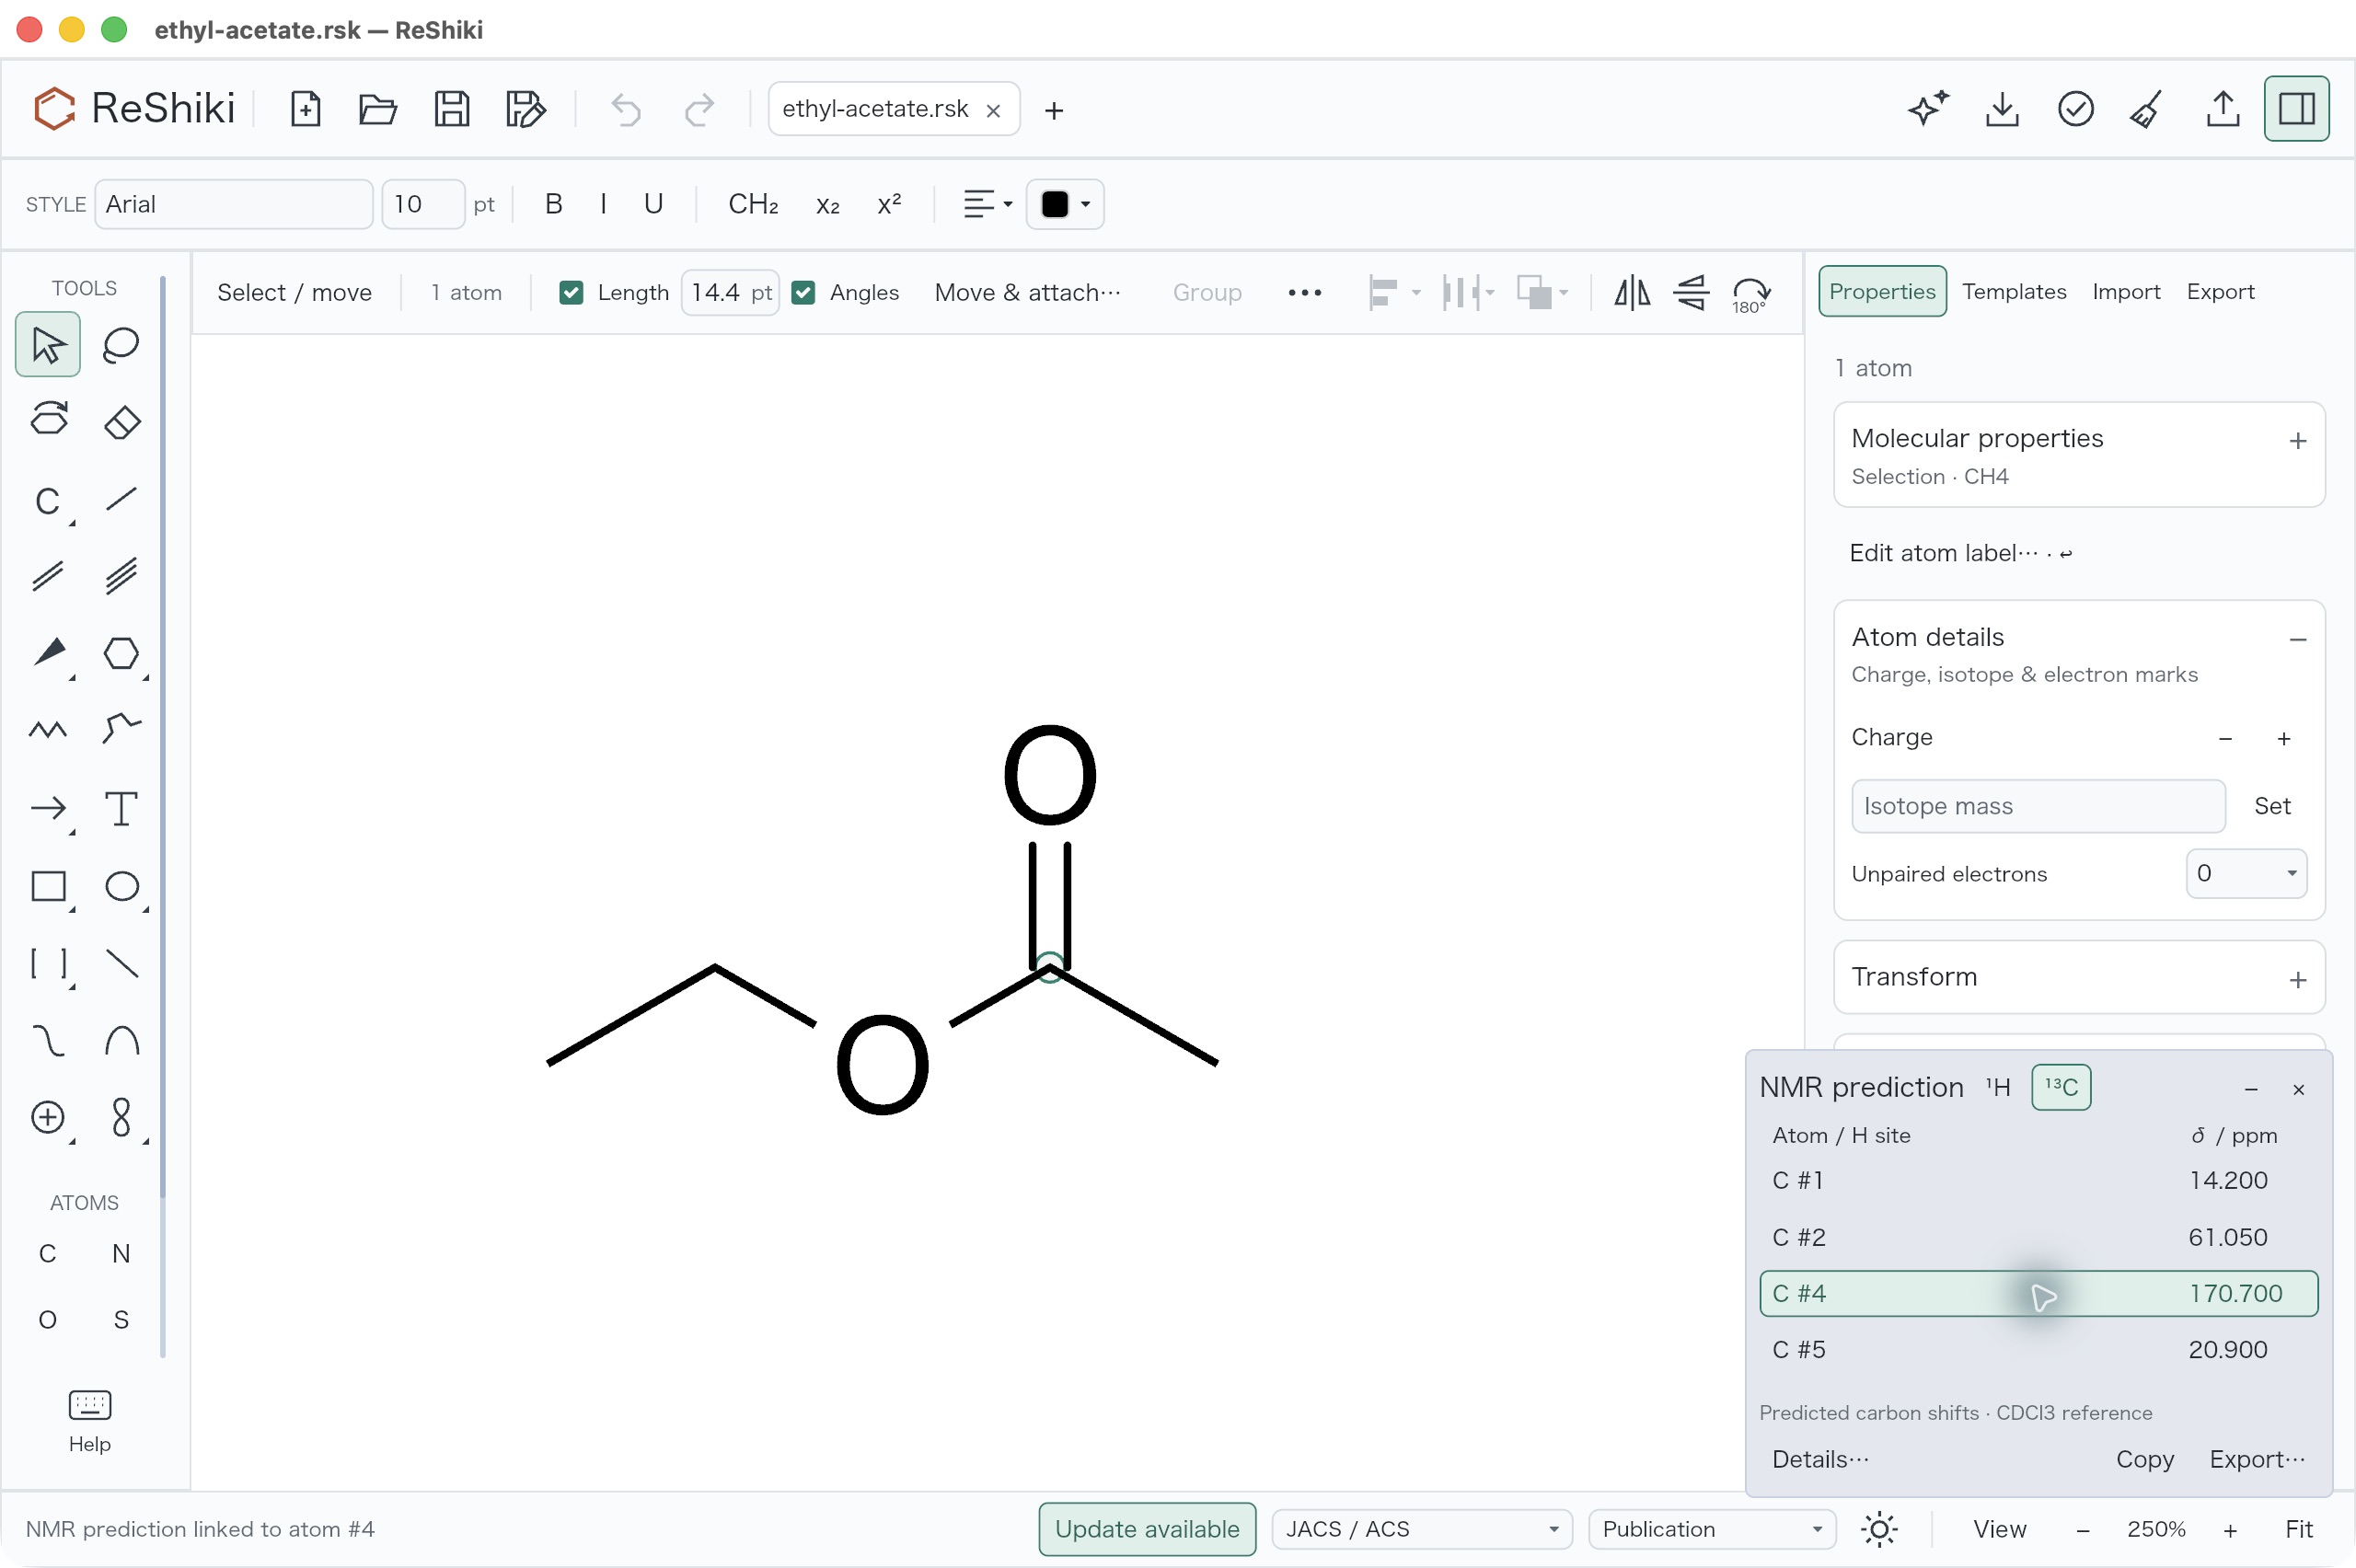Select the rectangle shape tool
2356x1568 pixels.
point(48,886)
